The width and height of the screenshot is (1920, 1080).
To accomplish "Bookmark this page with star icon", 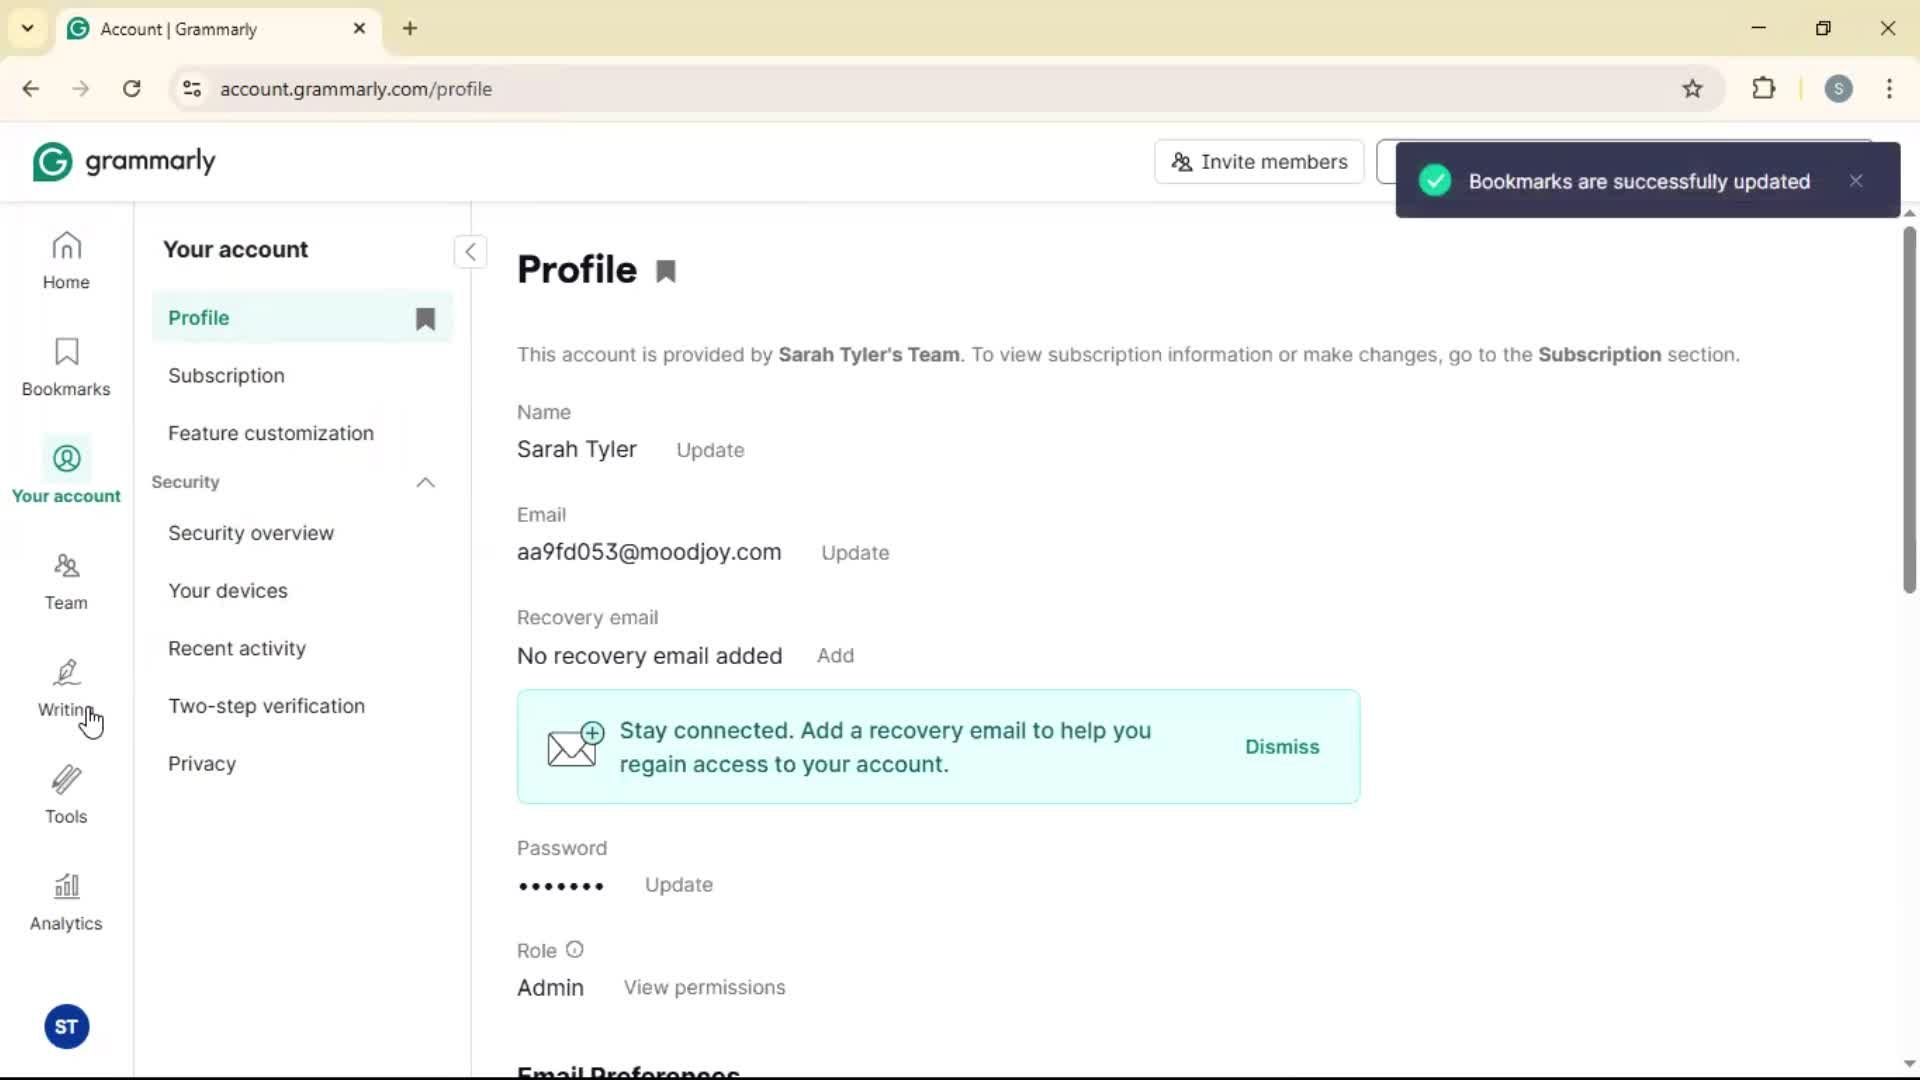I will tap(1692, 89).
